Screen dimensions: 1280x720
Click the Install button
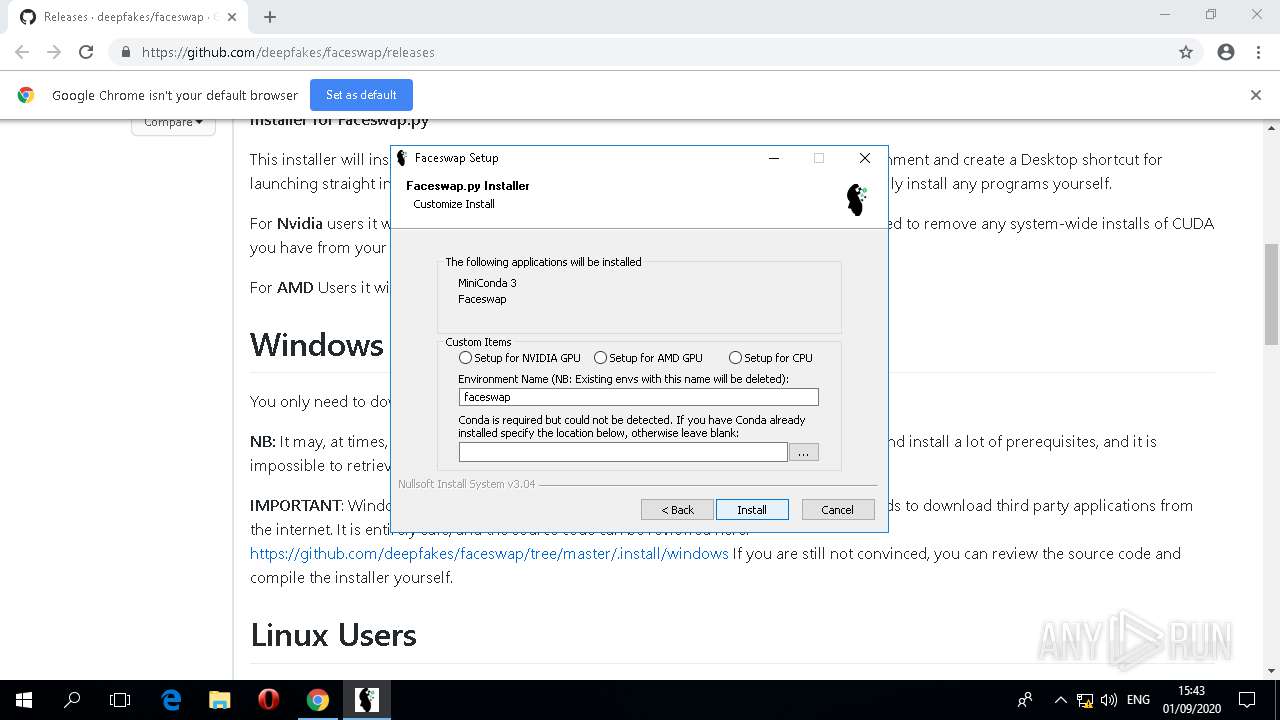coord(752,510)
